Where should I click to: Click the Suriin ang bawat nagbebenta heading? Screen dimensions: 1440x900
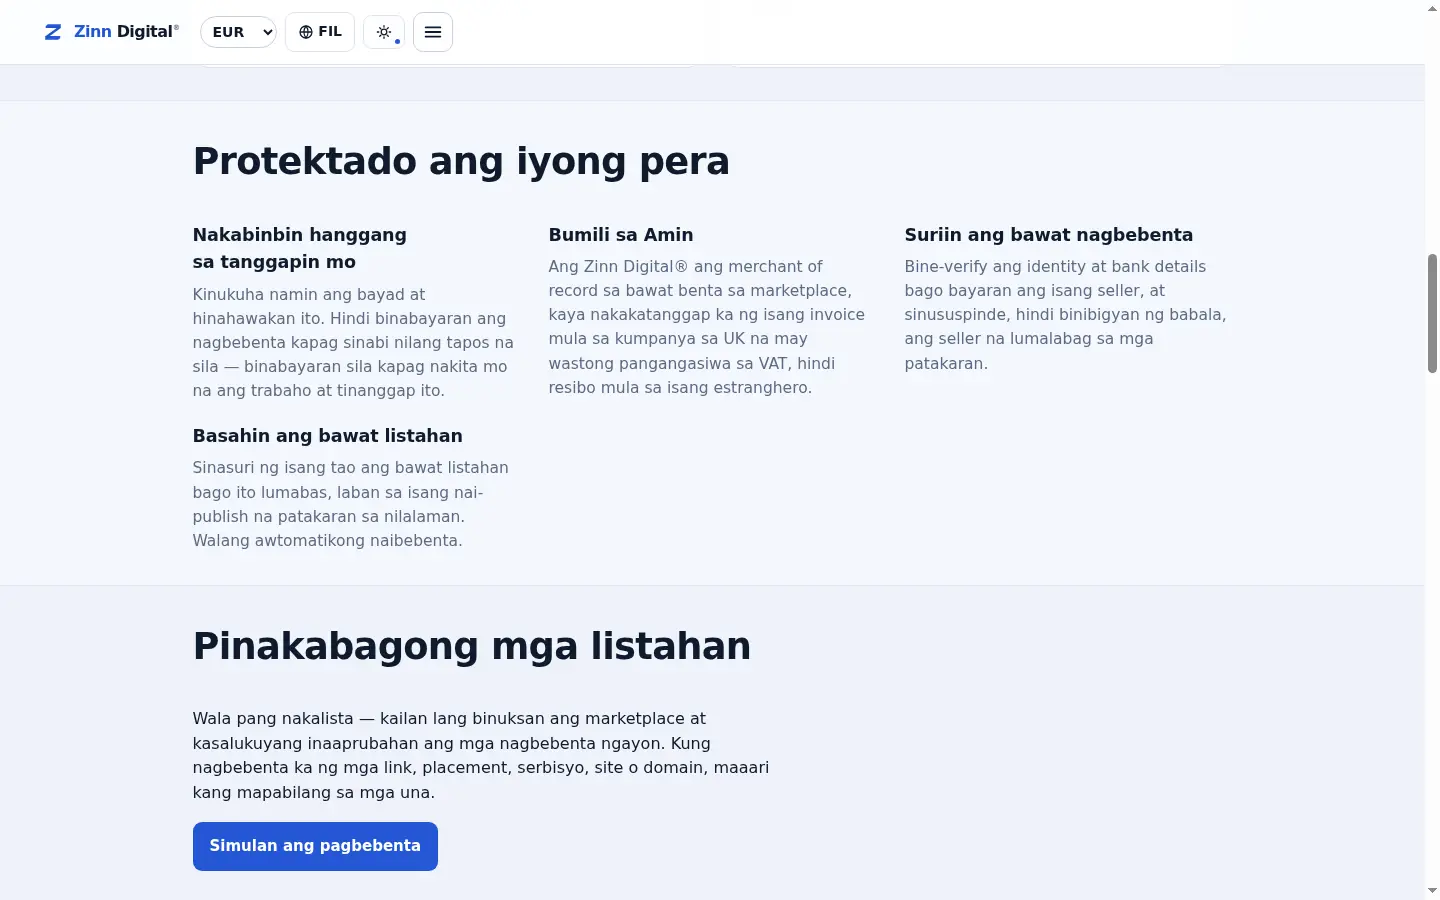1049,235
